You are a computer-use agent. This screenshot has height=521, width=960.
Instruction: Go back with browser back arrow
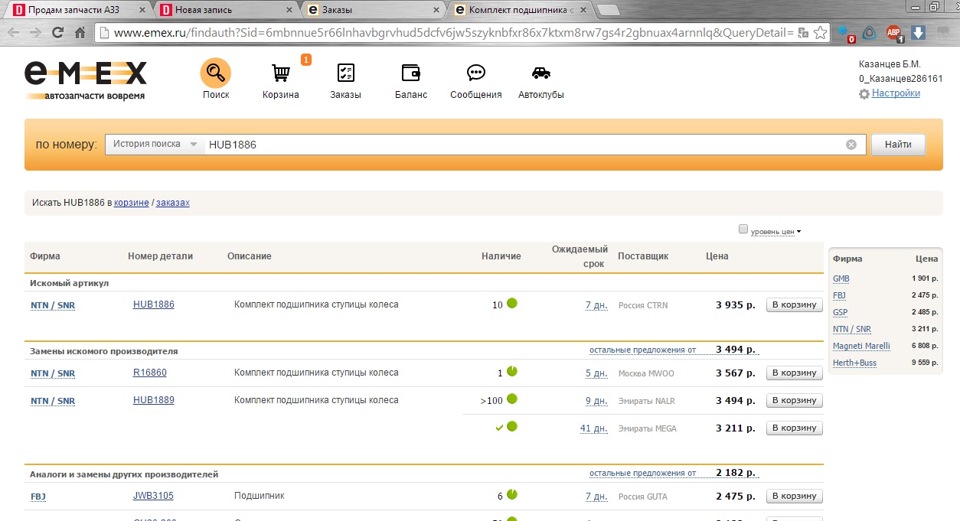click(x=13, y=32)
